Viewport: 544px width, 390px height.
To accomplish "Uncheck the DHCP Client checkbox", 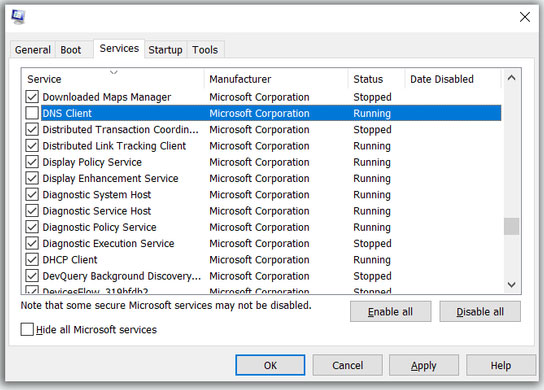I will [x=32, y=260].
